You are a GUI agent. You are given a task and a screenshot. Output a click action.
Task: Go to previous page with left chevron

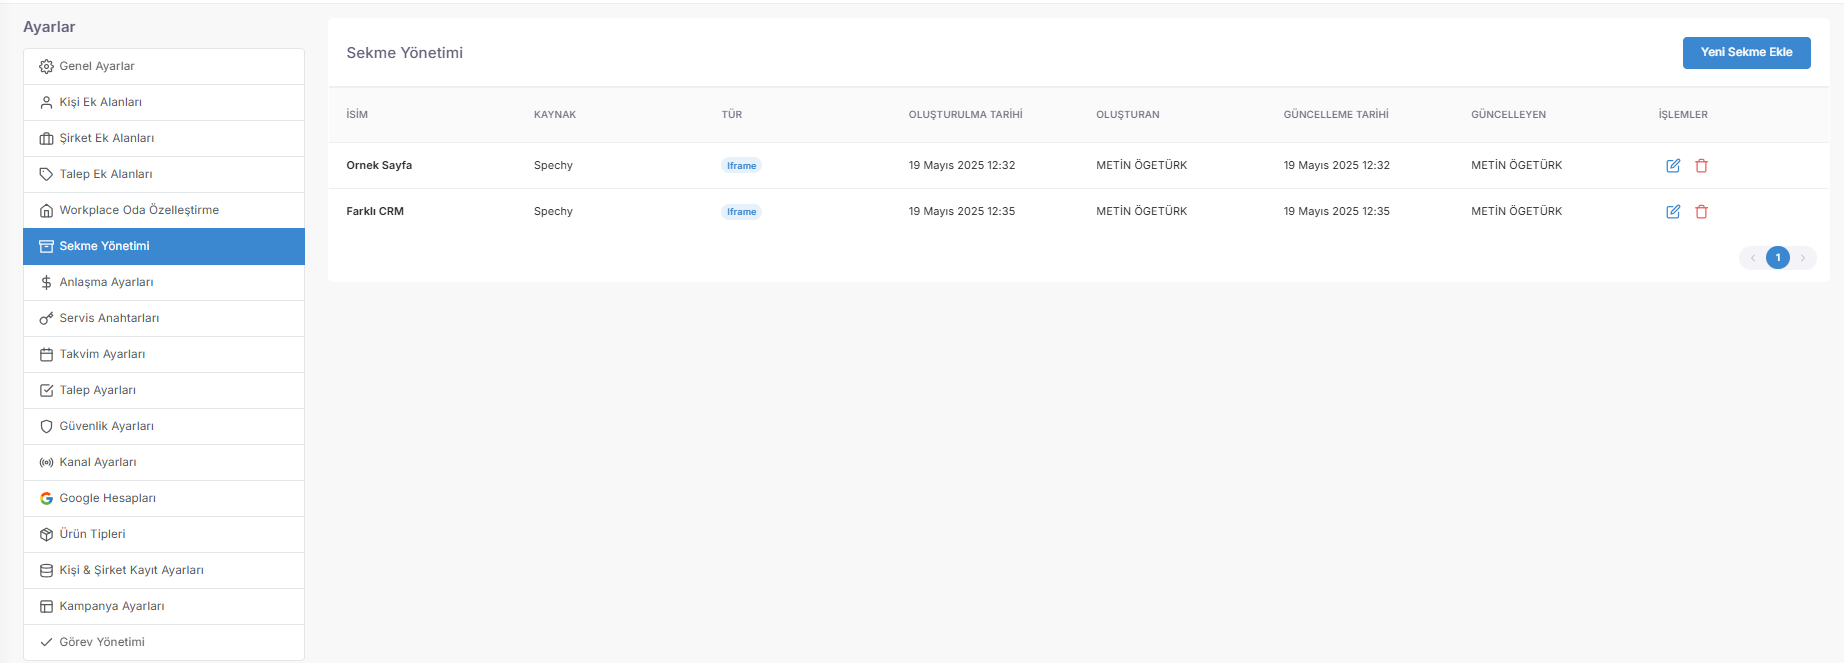click(x=1753, y=258)
